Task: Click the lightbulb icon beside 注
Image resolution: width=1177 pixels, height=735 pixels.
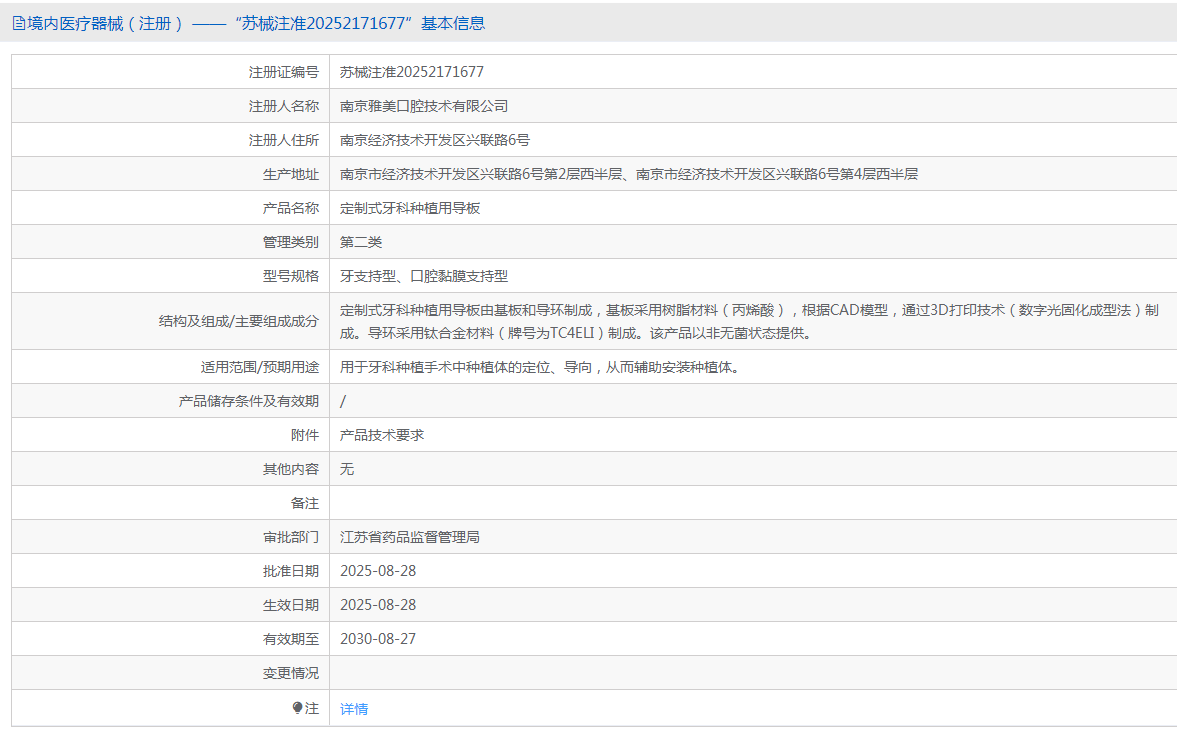Action: (297, 708)
